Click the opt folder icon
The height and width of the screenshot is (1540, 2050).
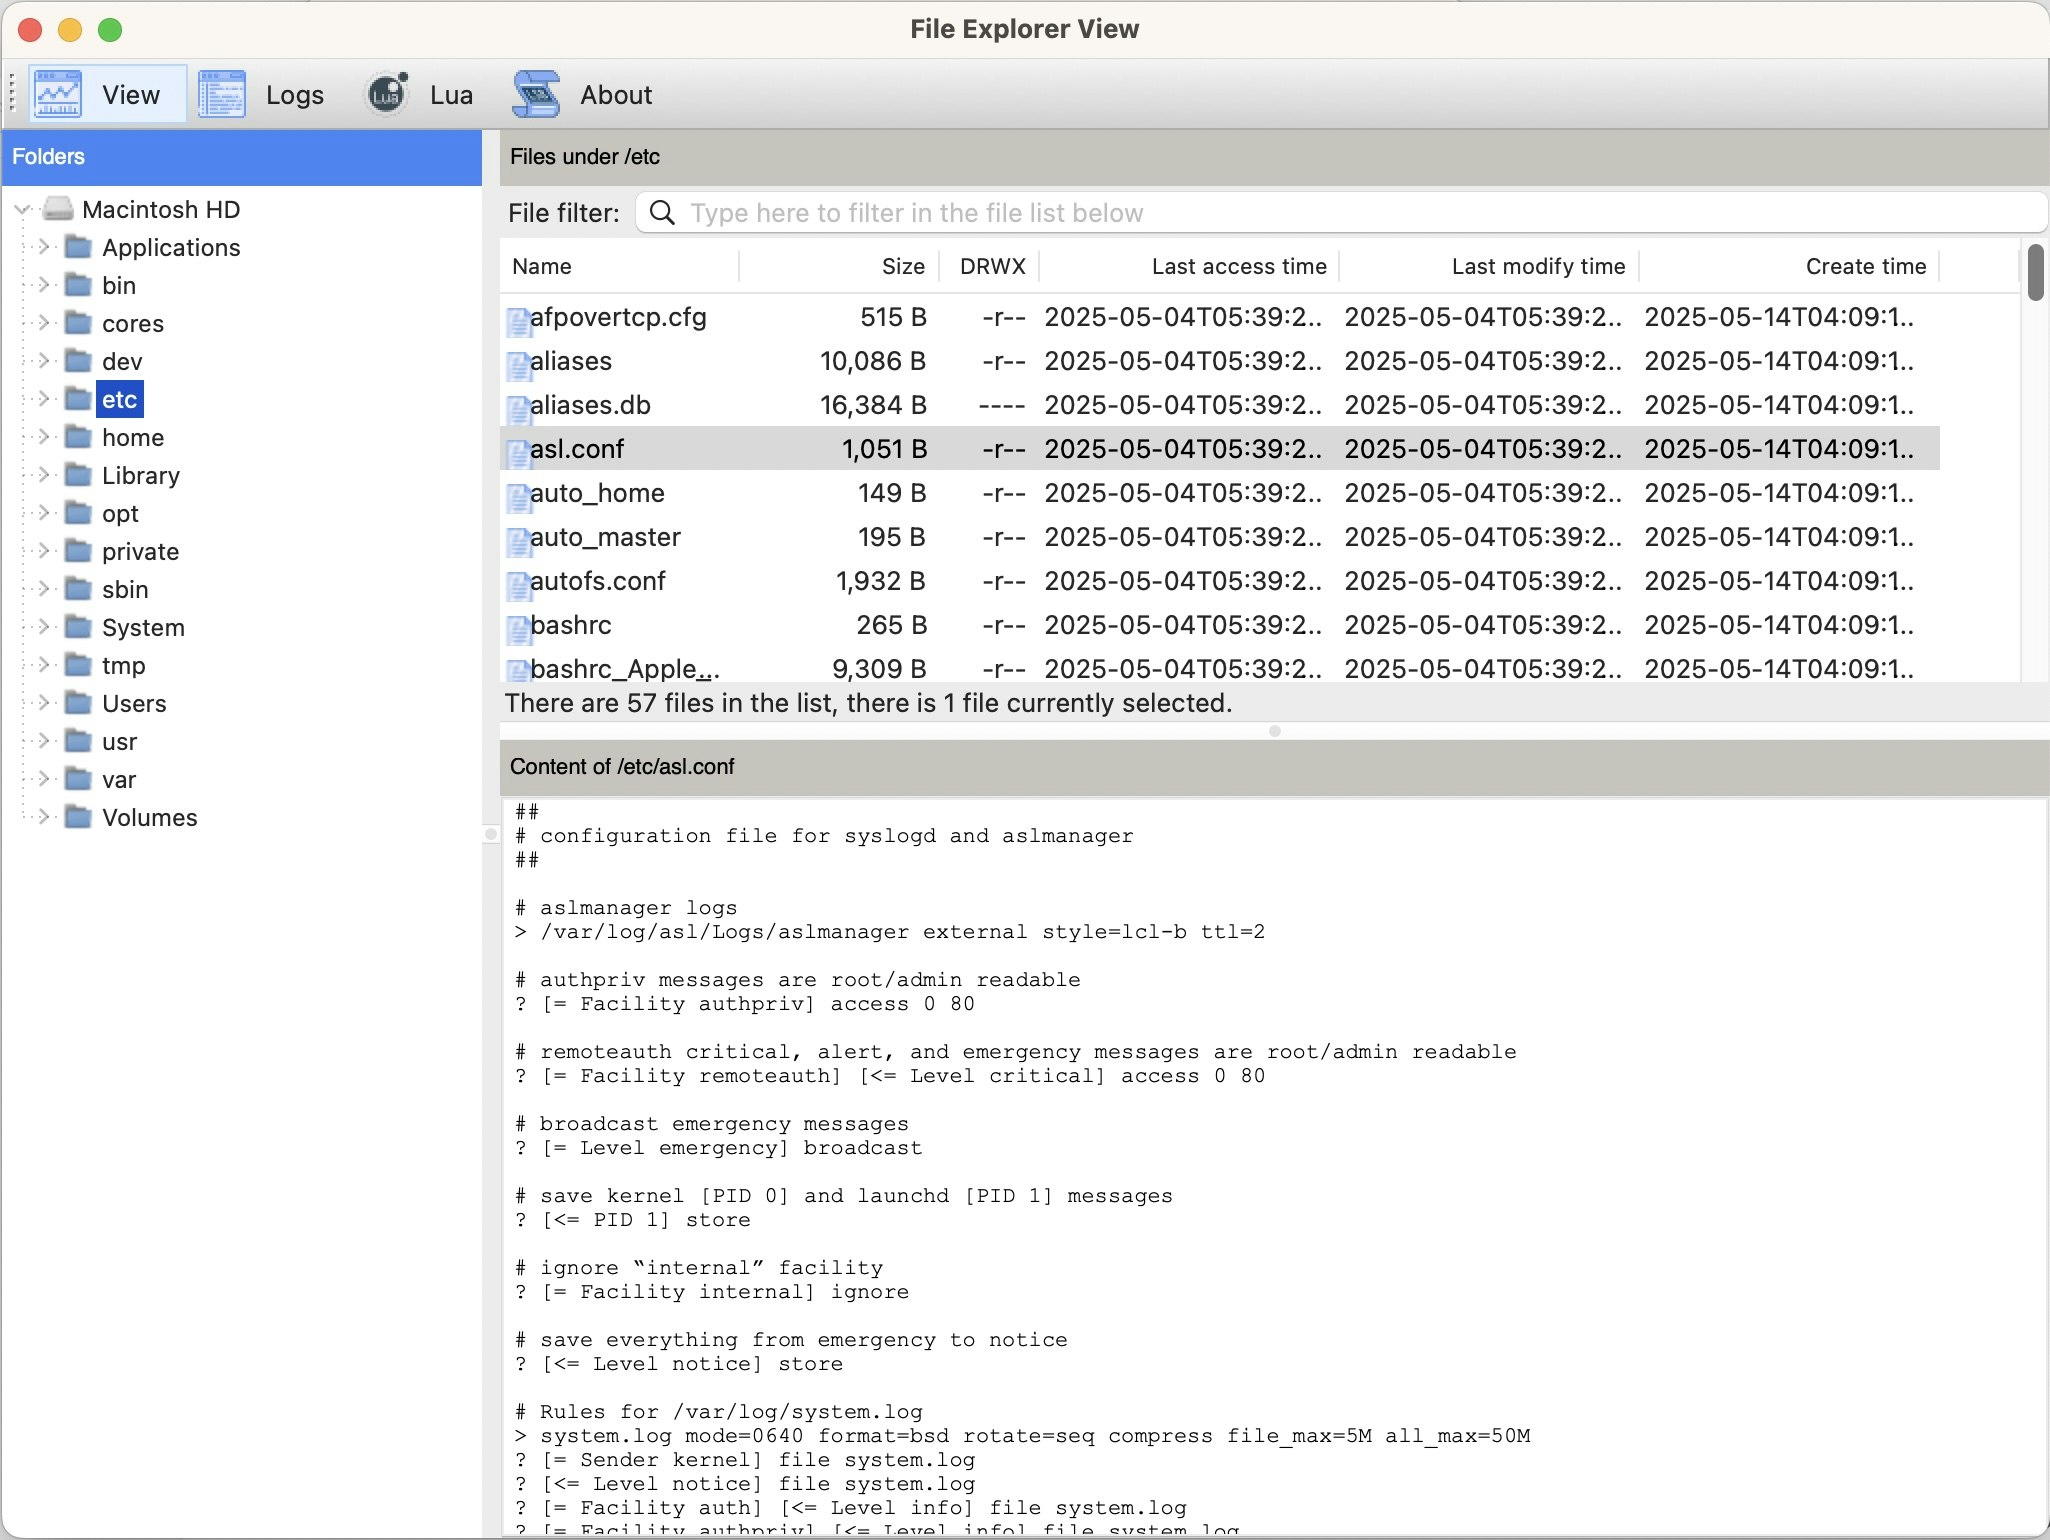pos(79,513)
